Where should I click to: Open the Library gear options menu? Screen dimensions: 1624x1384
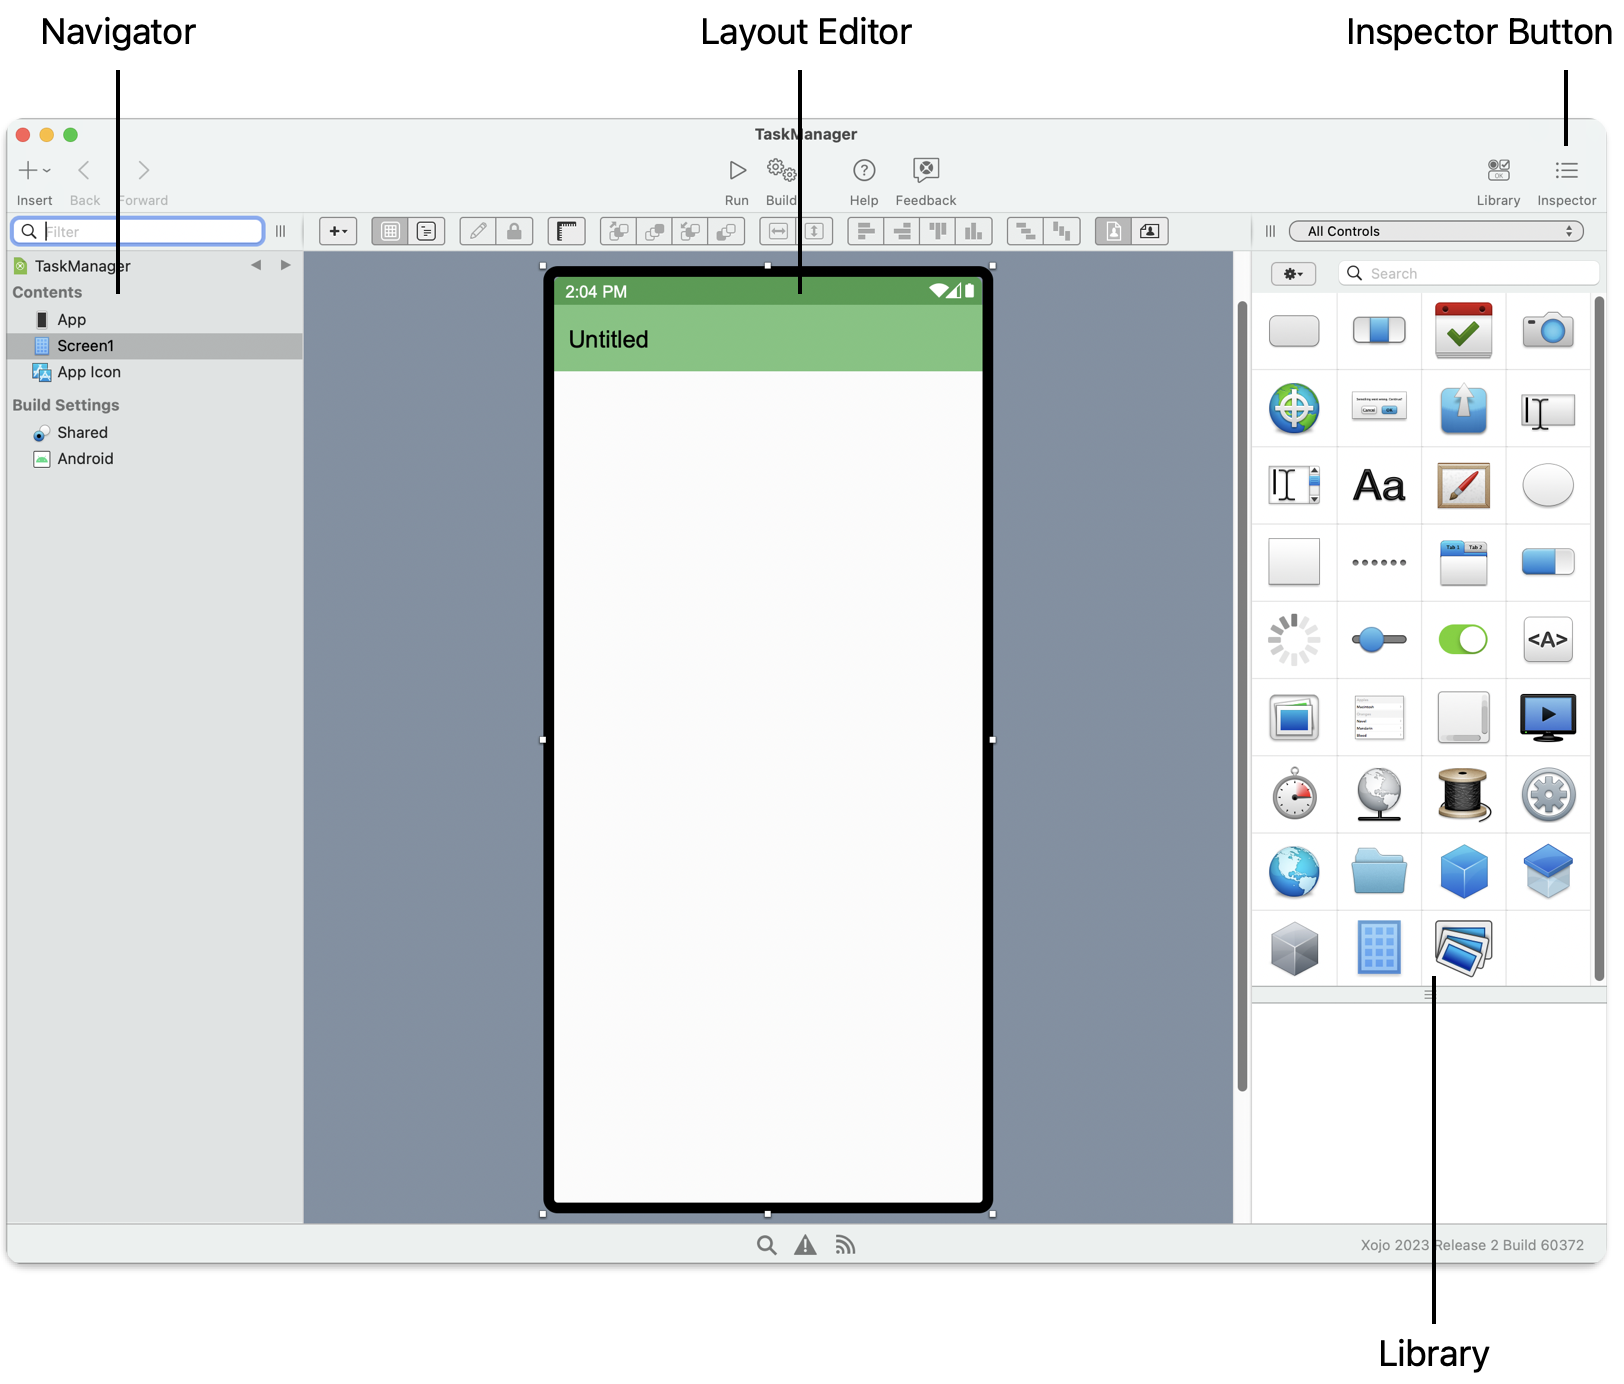tap(1293, 274)
